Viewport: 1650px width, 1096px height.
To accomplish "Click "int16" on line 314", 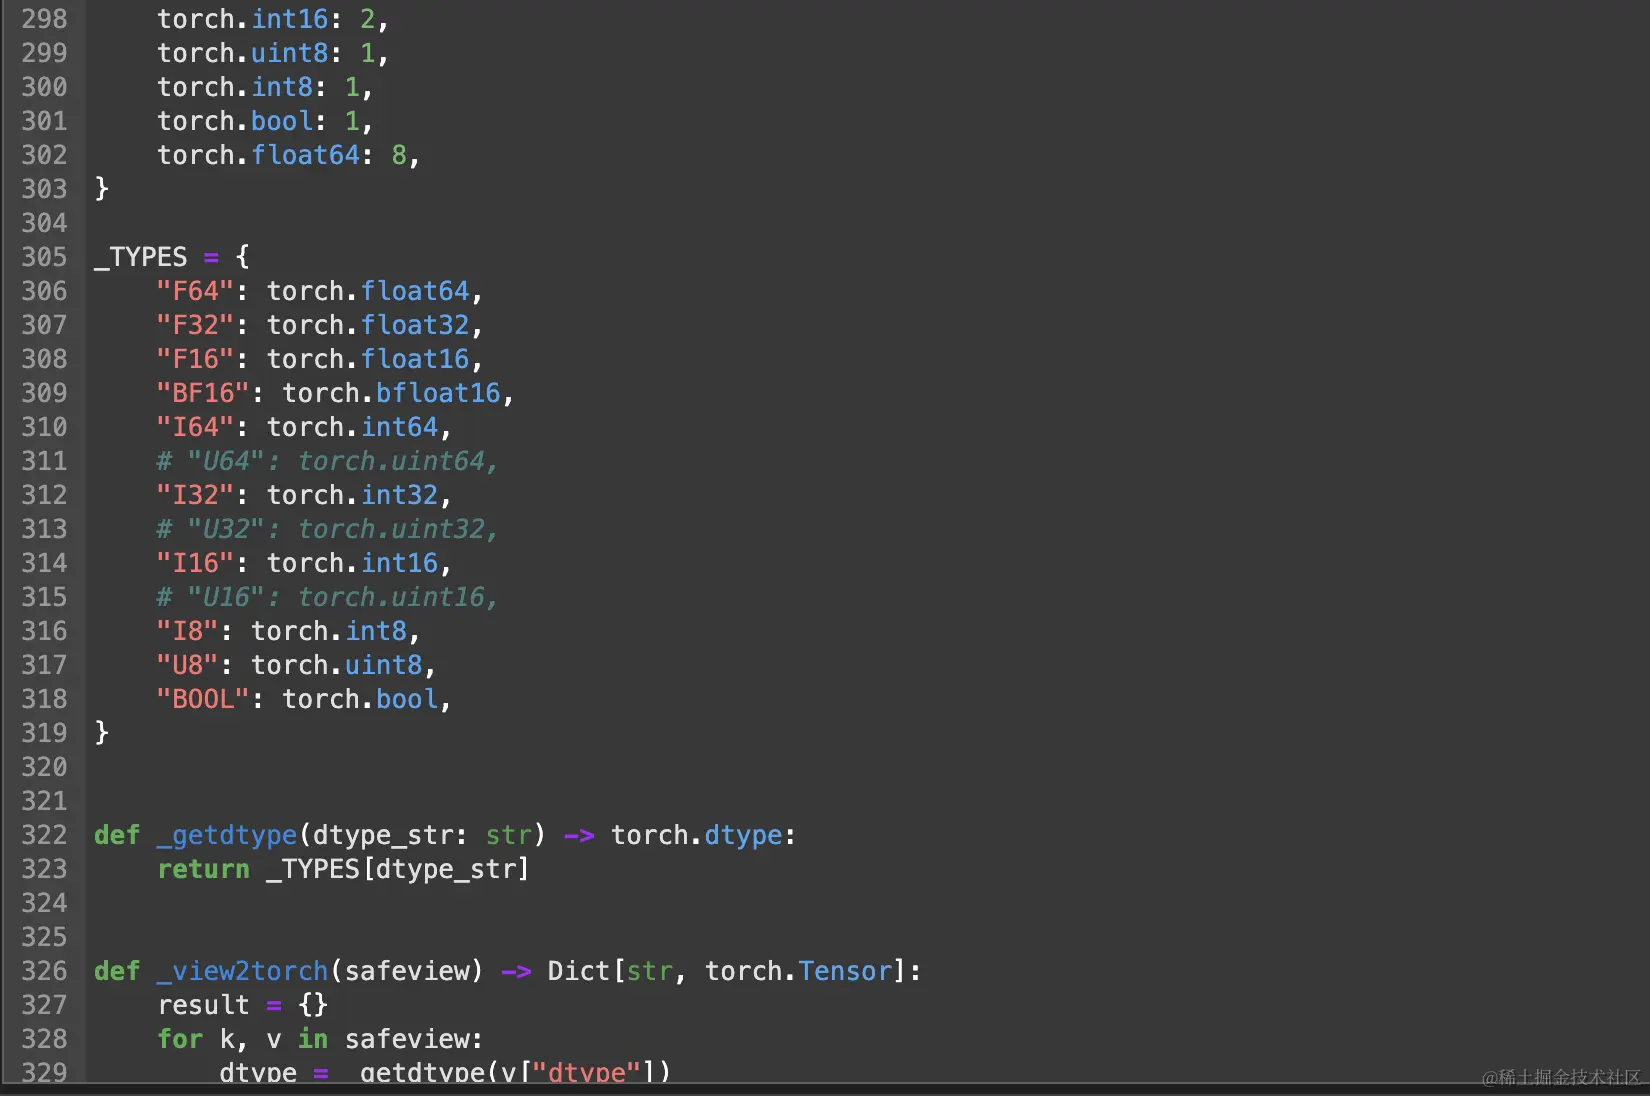I will [400, 563].
